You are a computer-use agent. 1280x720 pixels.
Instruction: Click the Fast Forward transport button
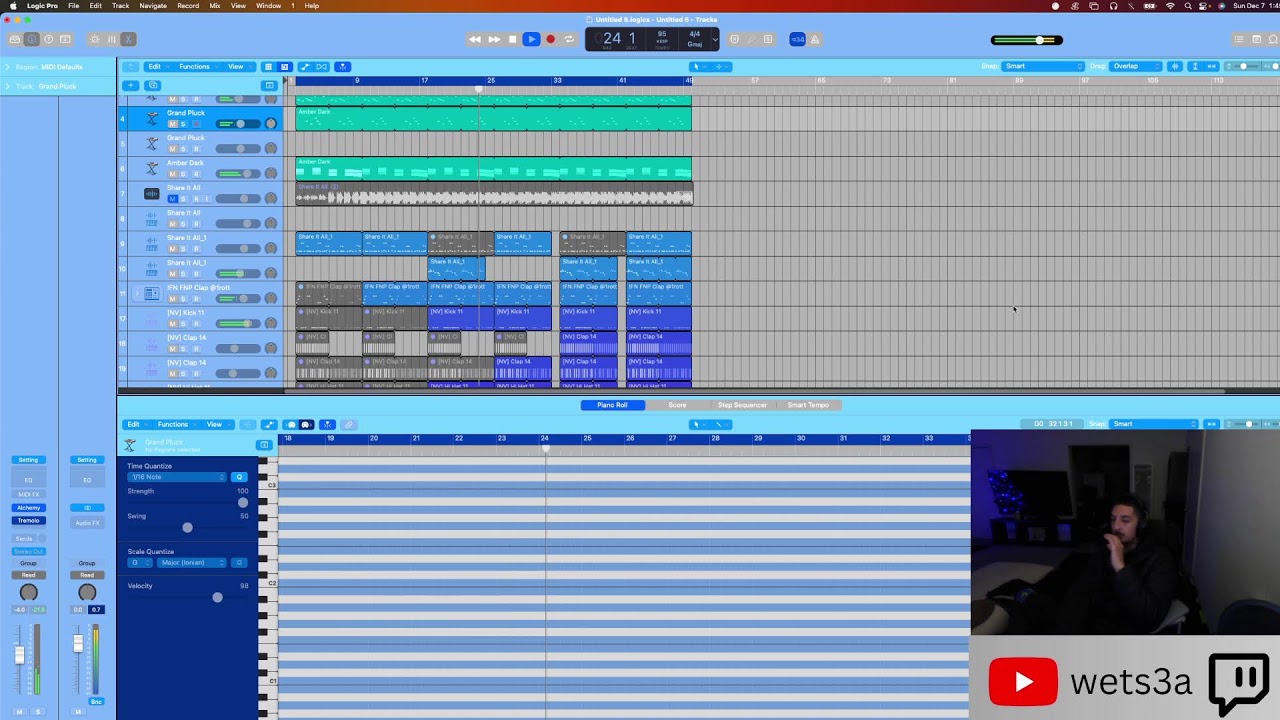click(494, 40)
